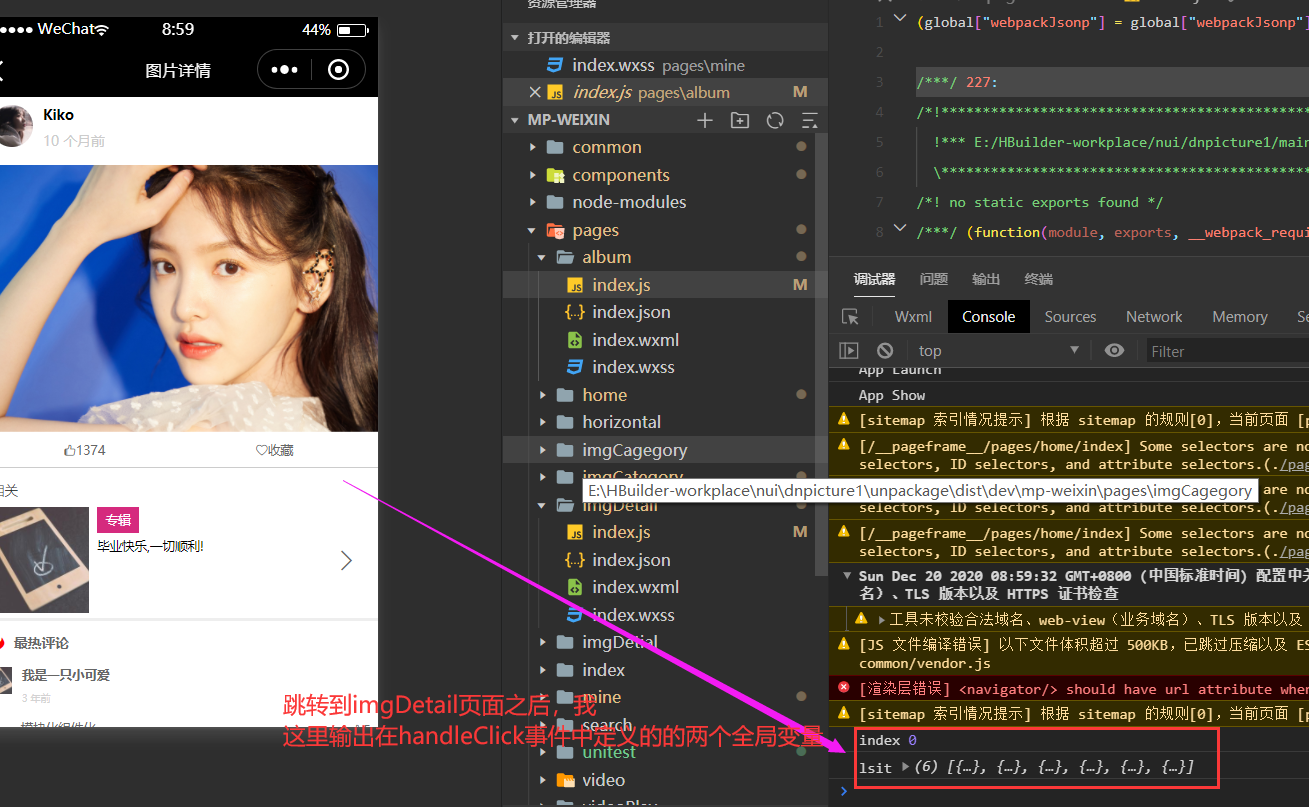This screenshot has width=1309, height=807.
Task: Refresh the MP-WEIXIN explorer tree
Action: coord(775,120)
